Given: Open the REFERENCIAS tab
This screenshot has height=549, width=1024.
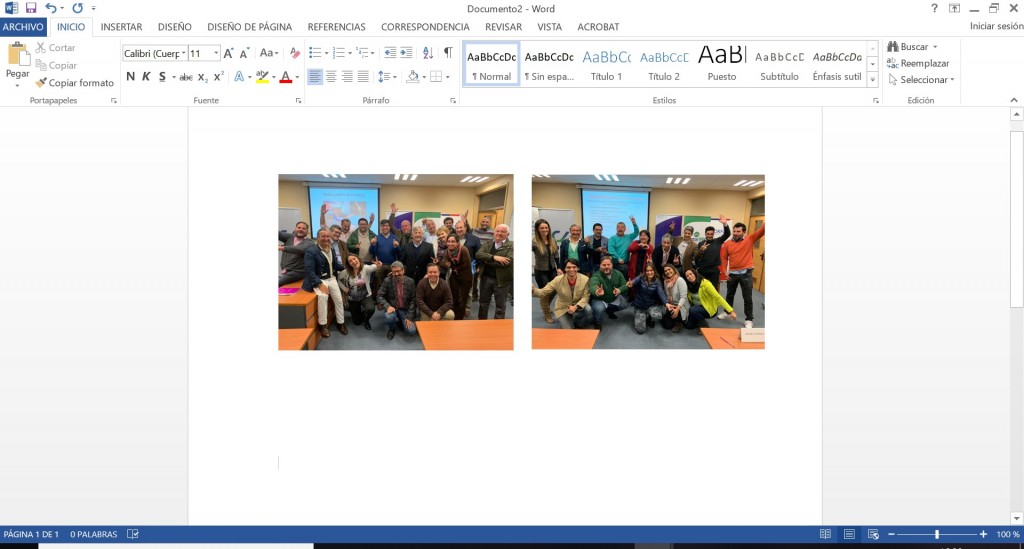Looking at the screenshot, I should point(336,27).
